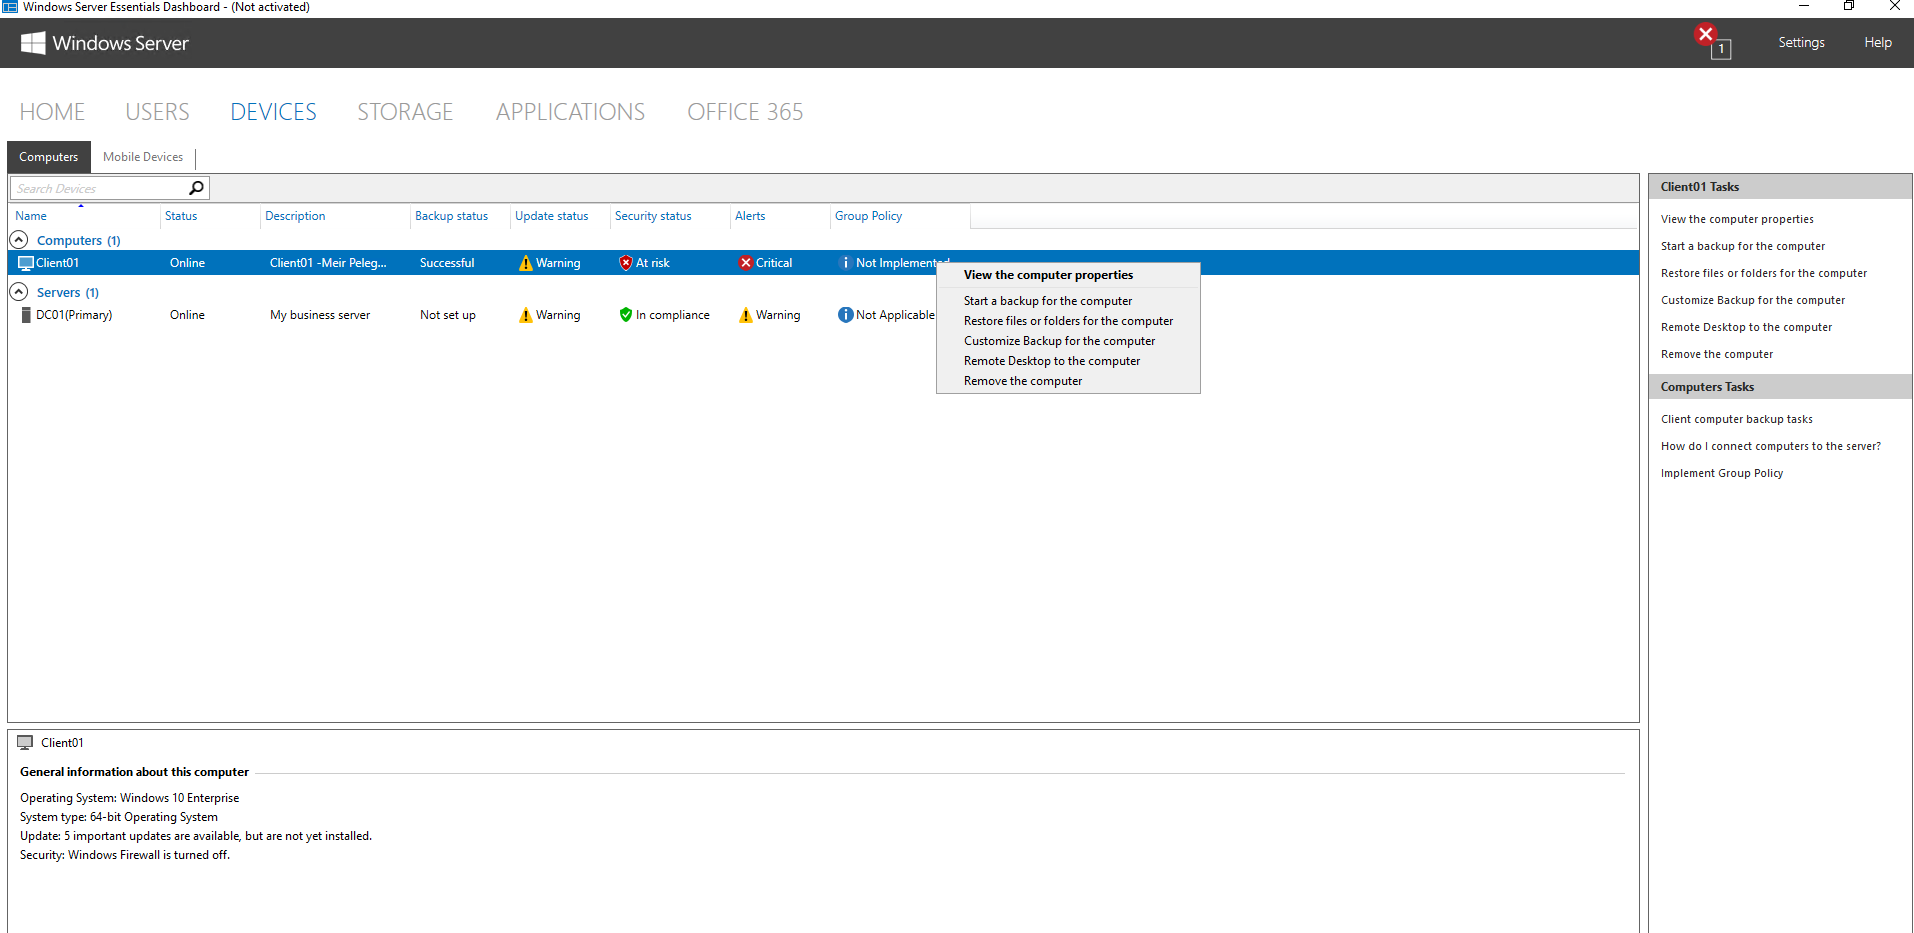Sort by the Status column header

pyautogui.click(x=181, y=216)
